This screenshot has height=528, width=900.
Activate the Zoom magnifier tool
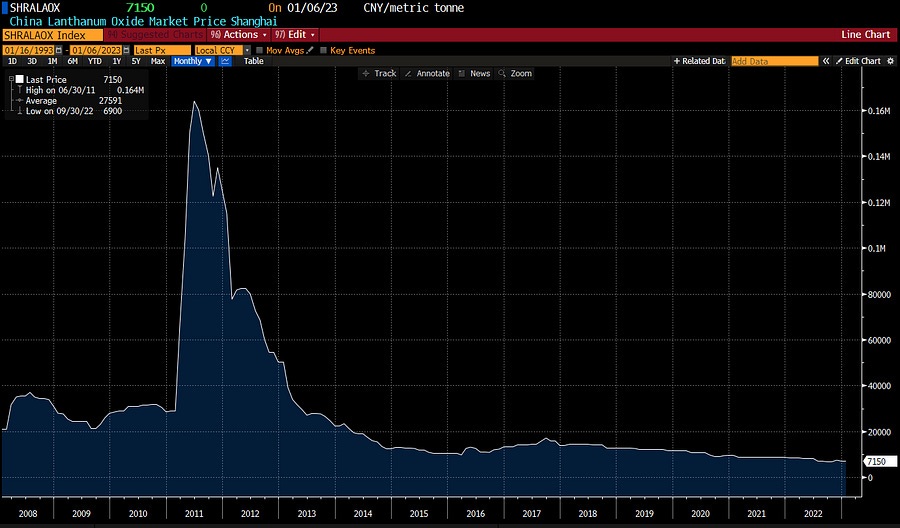click(515, 73)
